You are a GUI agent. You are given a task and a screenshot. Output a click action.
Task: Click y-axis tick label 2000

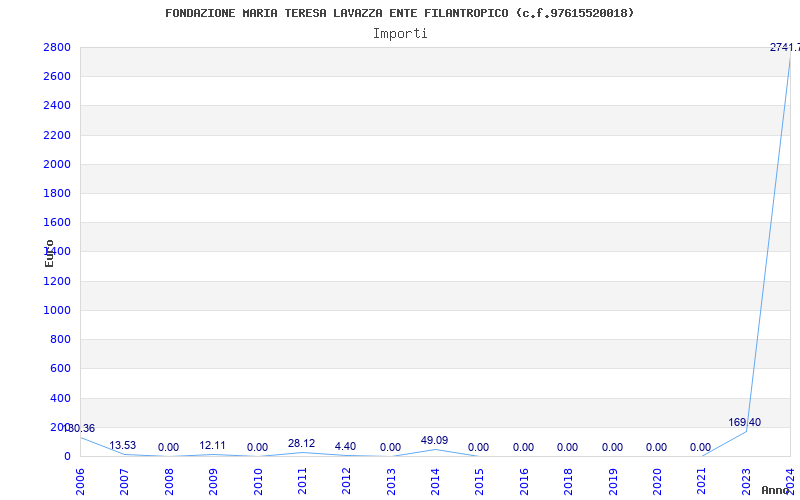point(57,164)
